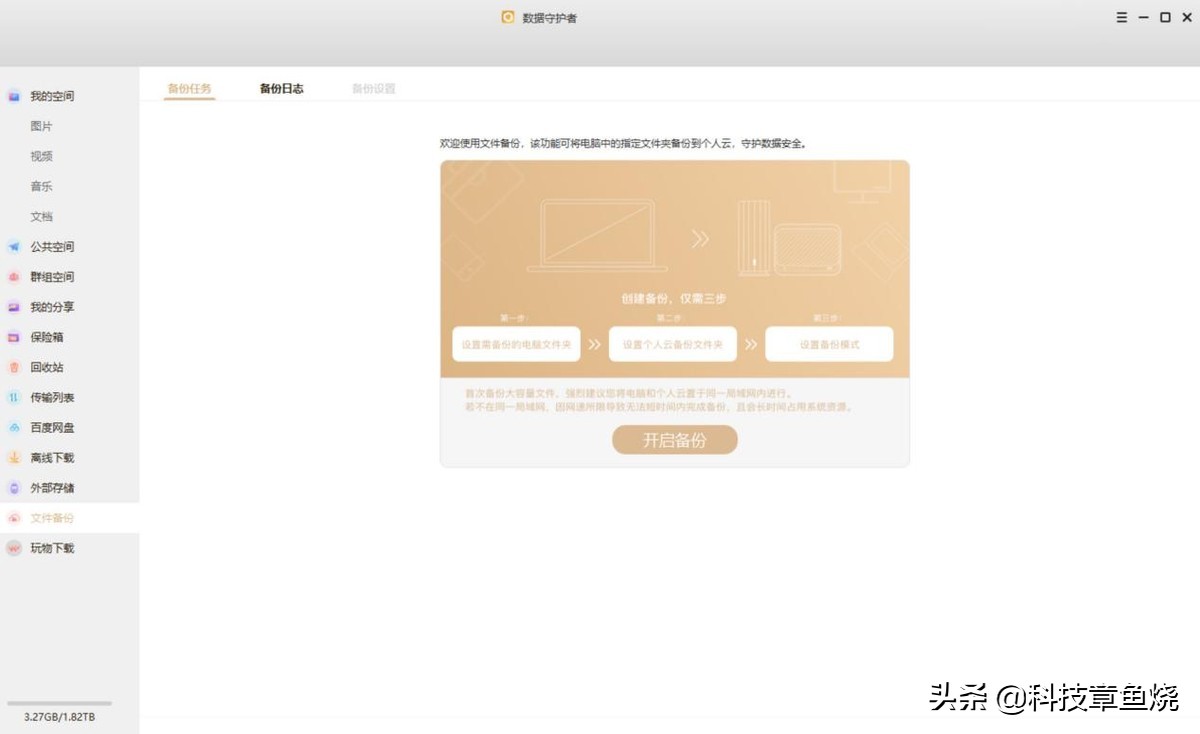Image resolution: width=1200 pixels, height=734 pixels.
Task: Select 我的分享 label in sidebar
Action: (52, 307)
